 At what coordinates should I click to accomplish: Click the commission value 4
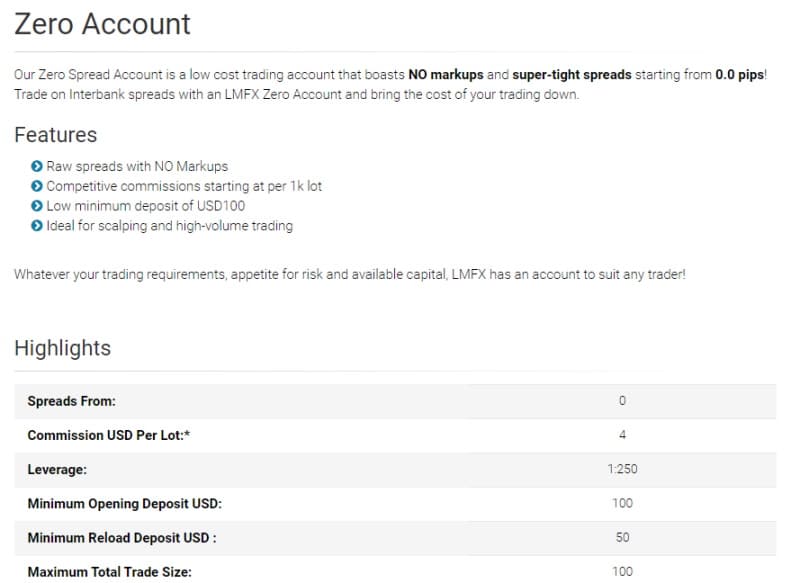coord(622,435)
